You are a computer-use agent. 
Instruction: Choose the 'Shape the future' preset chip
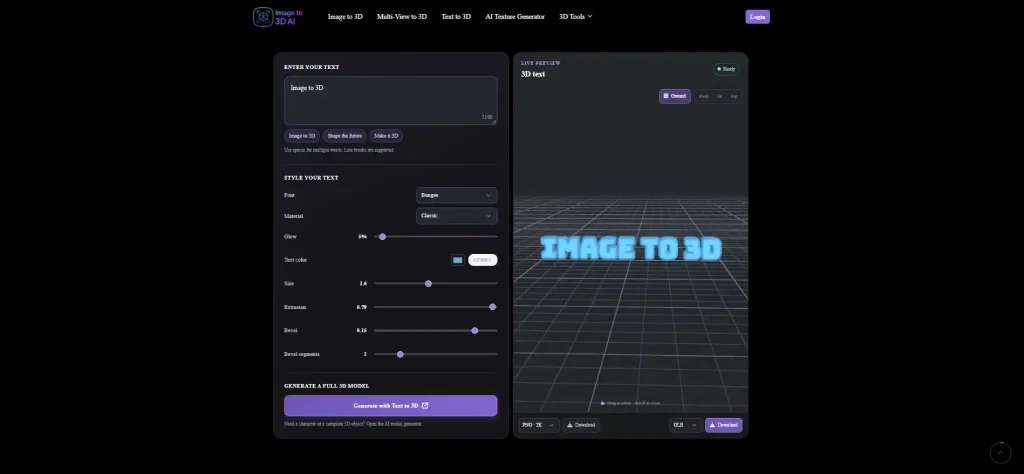[x=344, y=136]
